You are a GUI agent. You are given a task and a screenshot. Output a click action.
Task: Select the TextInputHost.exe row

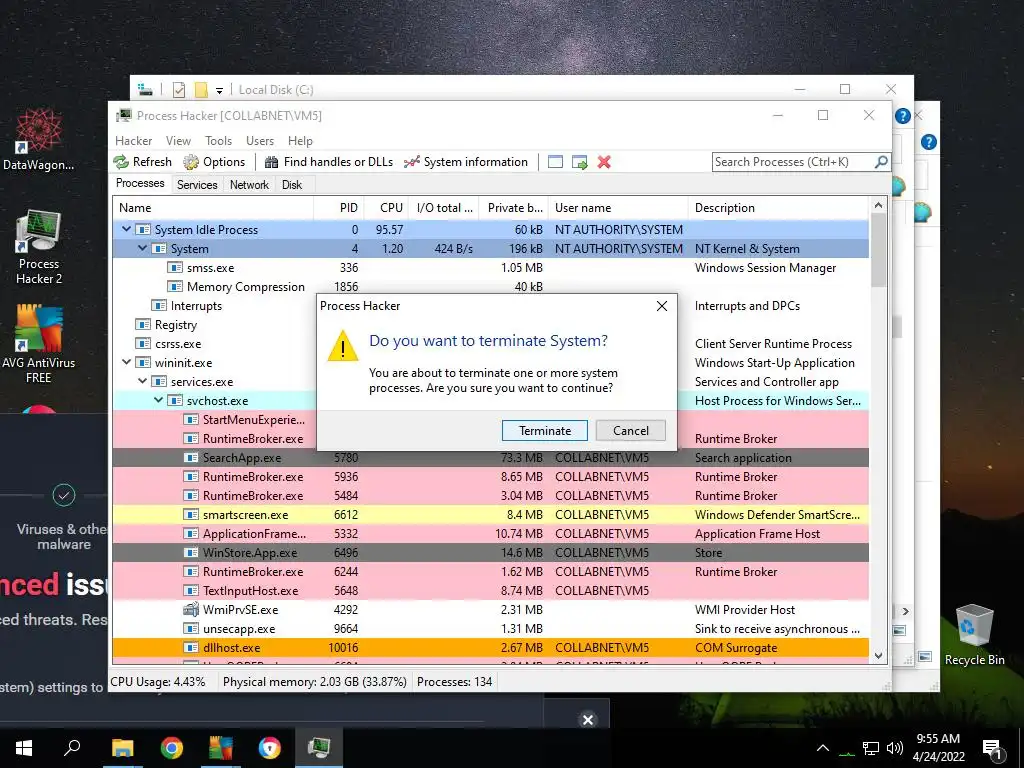click(490, 590)
